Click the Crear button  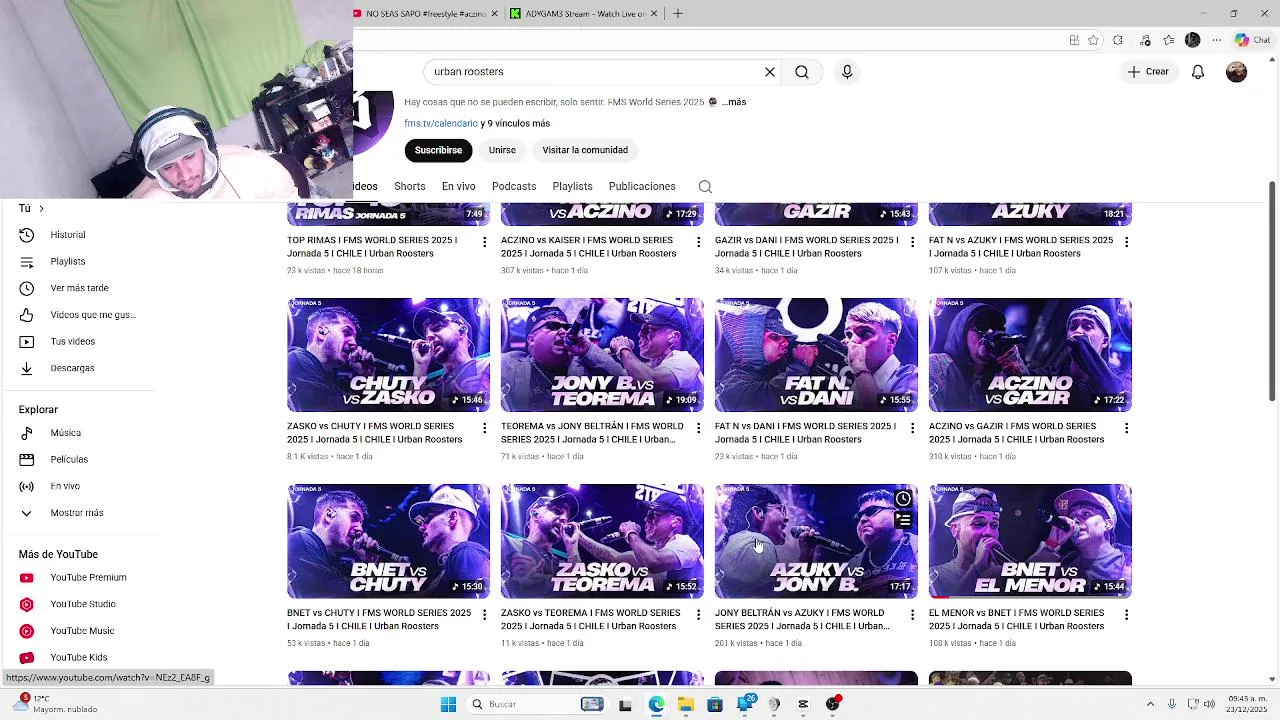[x=1148, y=72]
